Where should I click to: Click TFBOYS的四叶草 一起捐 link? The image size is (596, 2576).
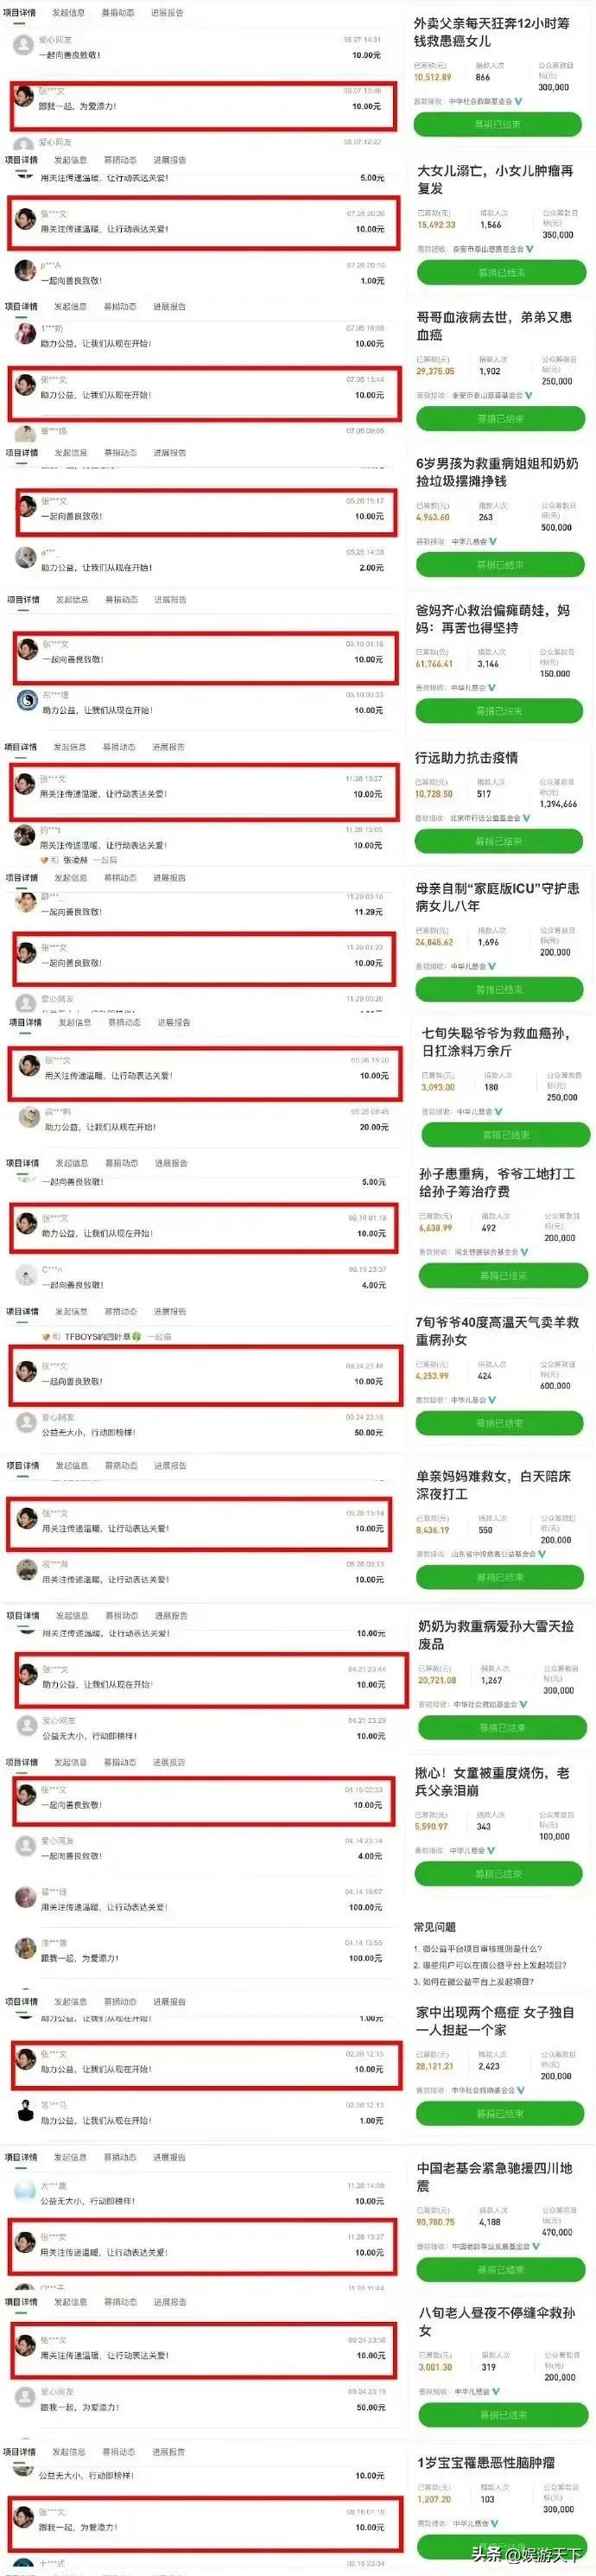click(117, 1336)
